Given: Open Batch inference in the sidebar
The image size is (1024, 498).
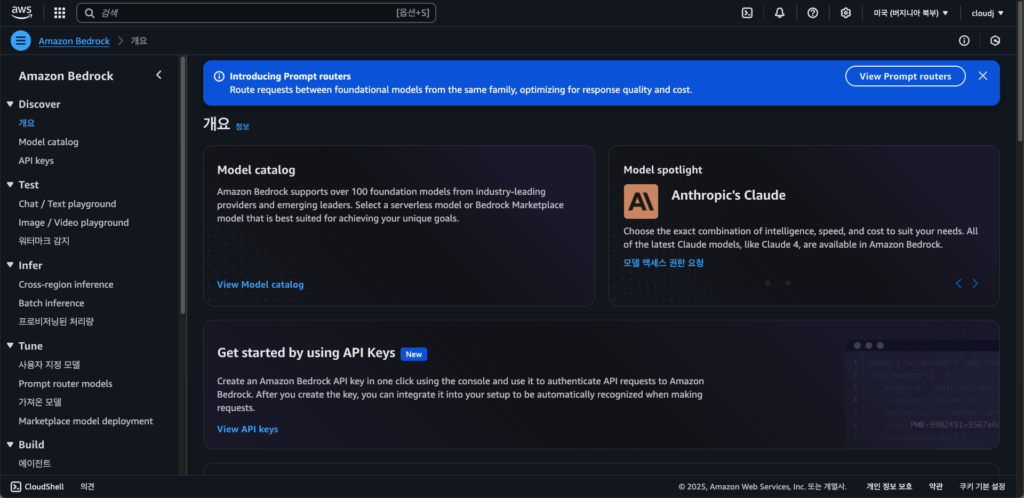Looking at the screenshot, I should pos(51,303).
